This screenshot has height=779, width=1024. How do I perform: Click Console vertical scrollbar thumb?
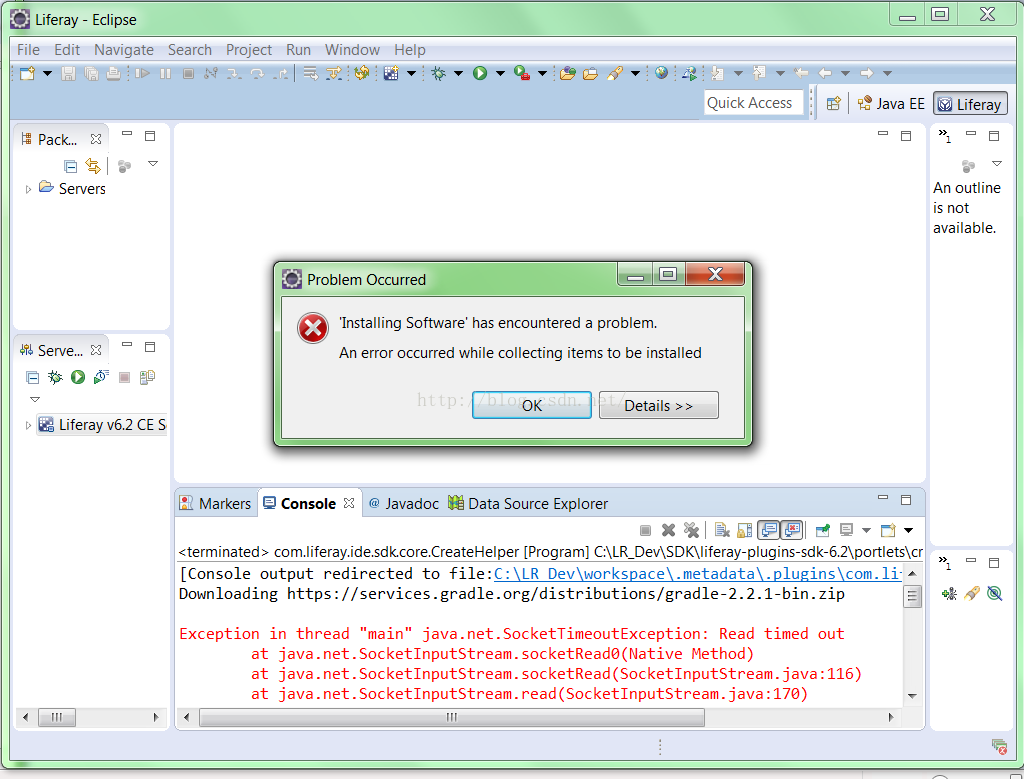[x=912, y=596]
